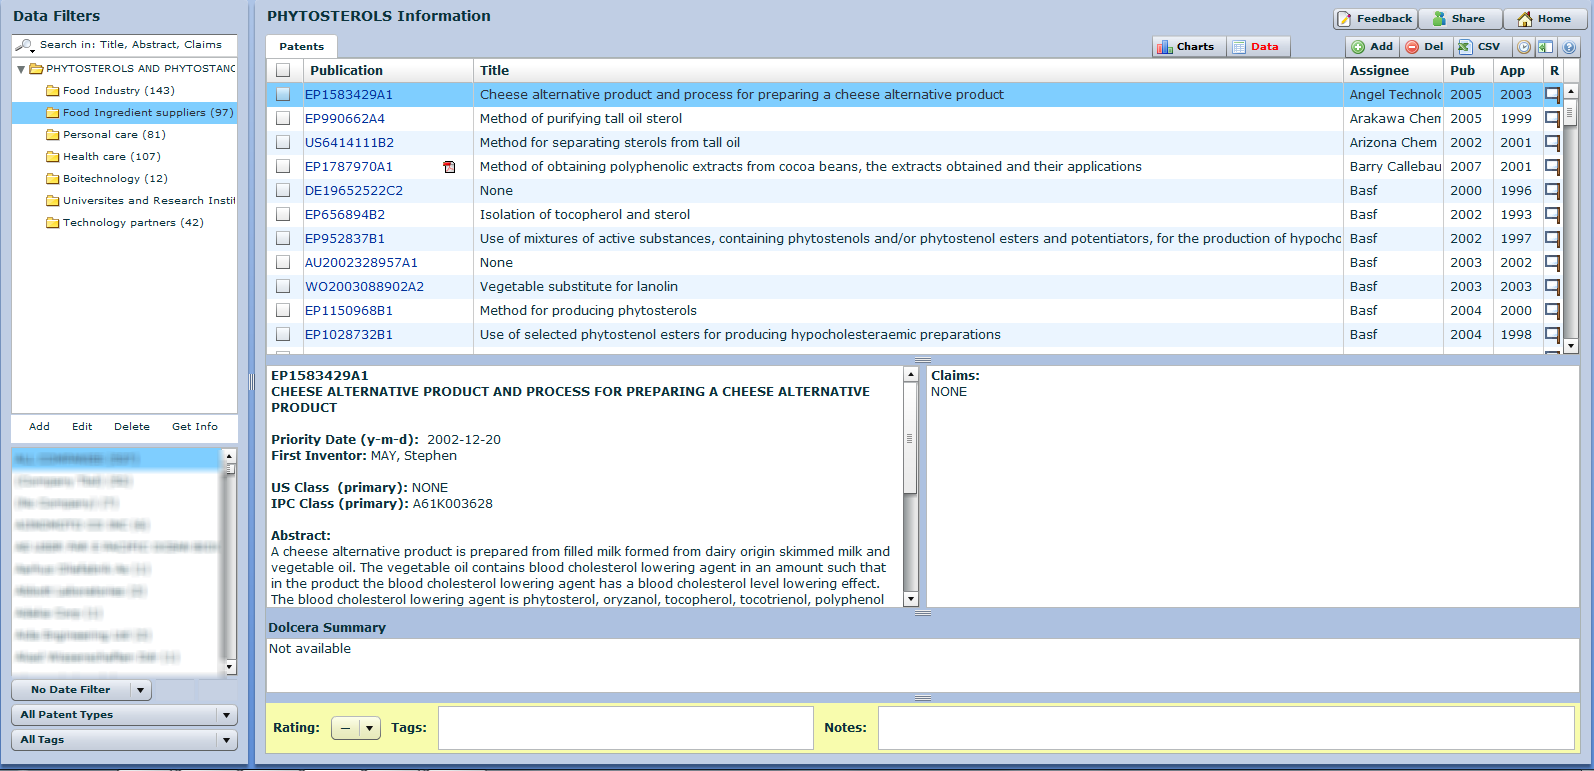
Task: Click inside the Notes text field
Action: 1225,728
